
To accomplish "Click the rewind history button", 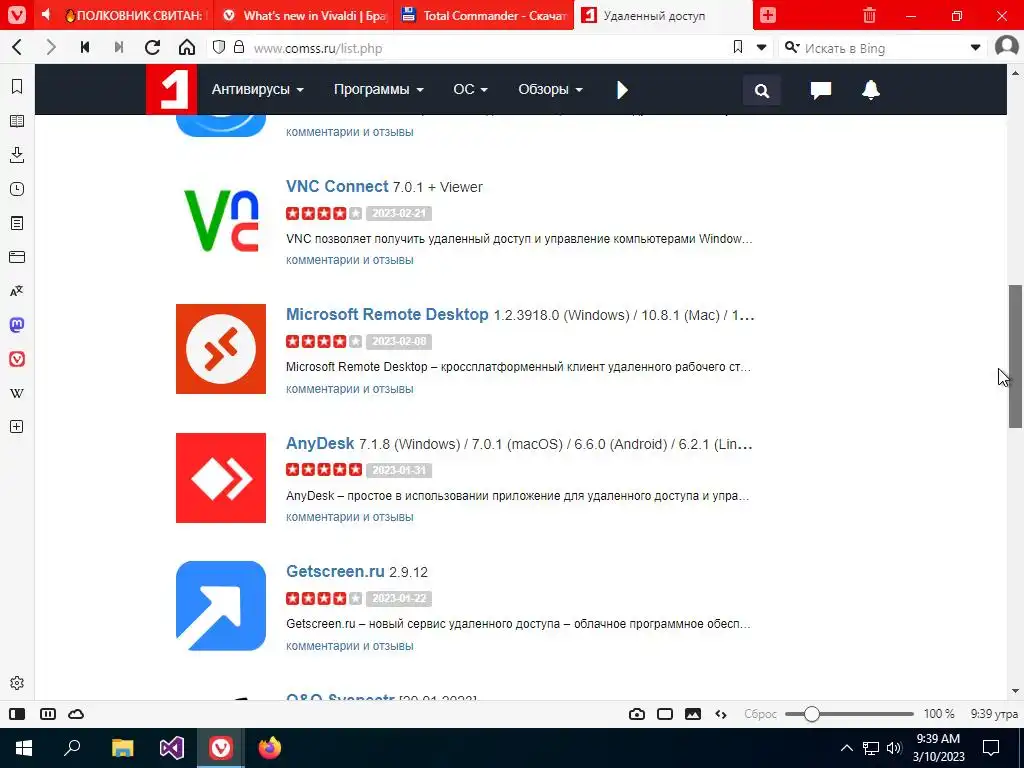I will pos(85,47).
